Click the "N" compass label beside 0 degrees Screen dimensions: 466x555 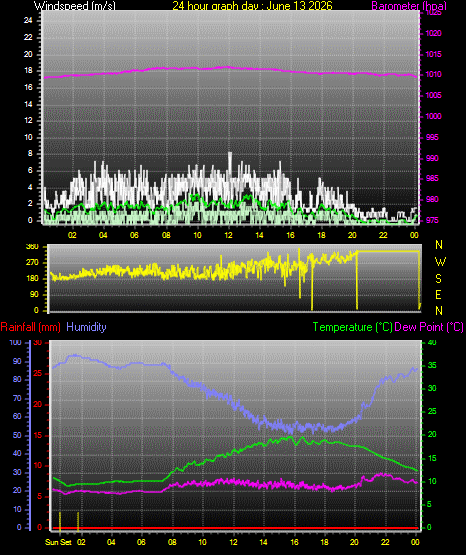click(x=439, y=310)
